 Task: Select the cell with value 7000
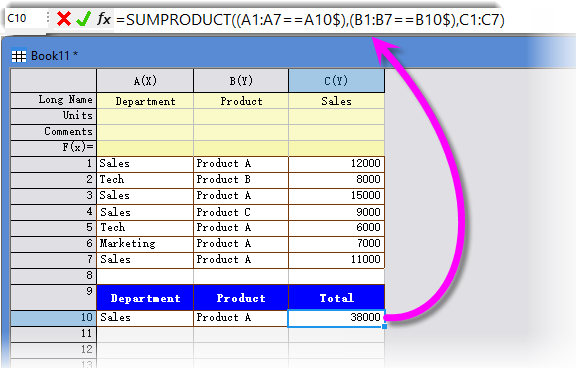[x=336, y=244]
